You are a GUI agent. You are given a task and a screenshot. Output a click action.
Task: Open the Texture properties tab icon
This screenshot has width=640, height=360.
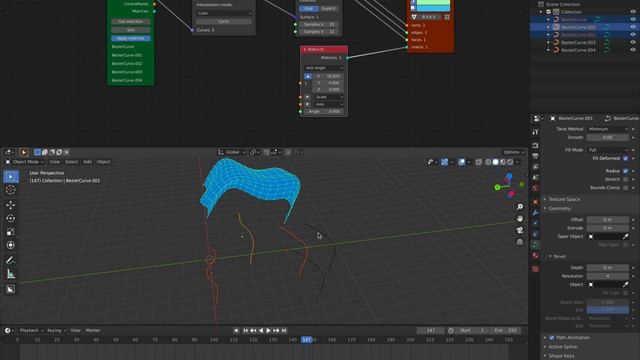[536, 269]
